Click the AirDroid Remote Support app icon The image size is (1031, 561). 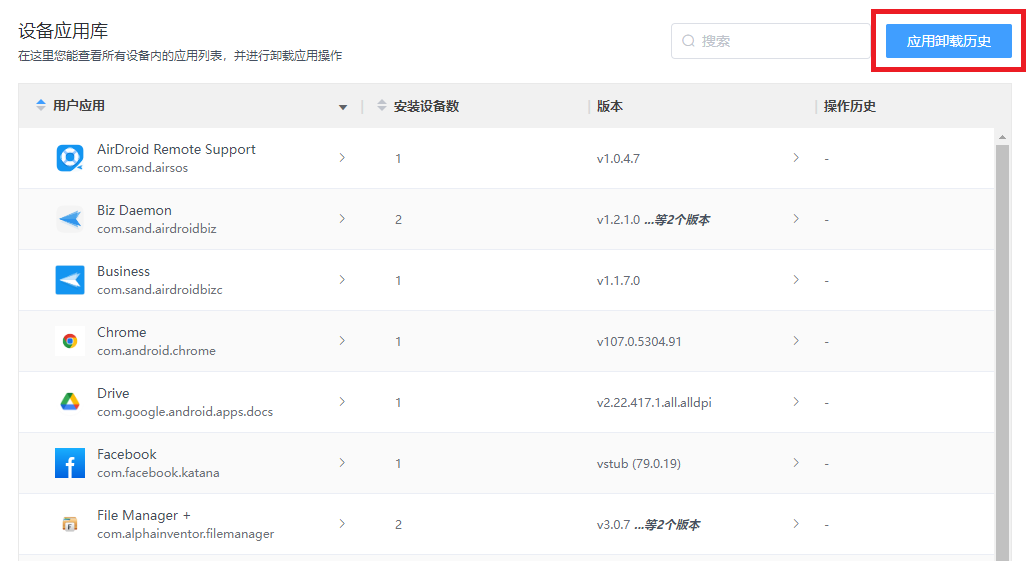(x=70, y=158)
